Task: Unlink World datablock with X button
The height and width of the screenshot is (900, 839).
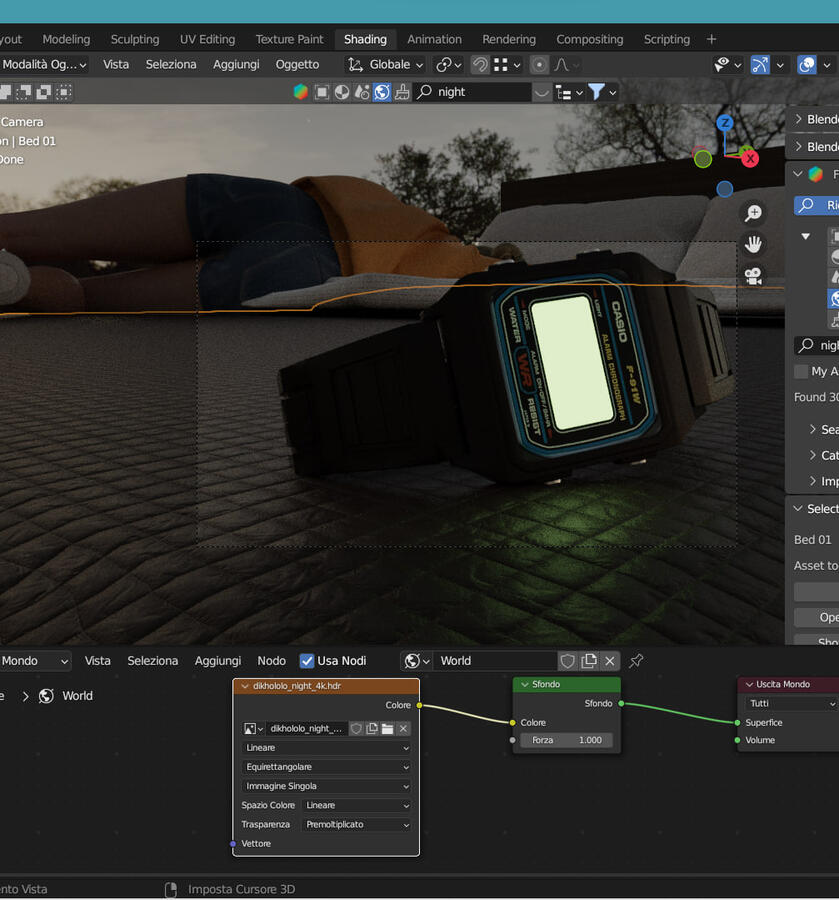Action: pyautogui.click(x=610, y=661)
